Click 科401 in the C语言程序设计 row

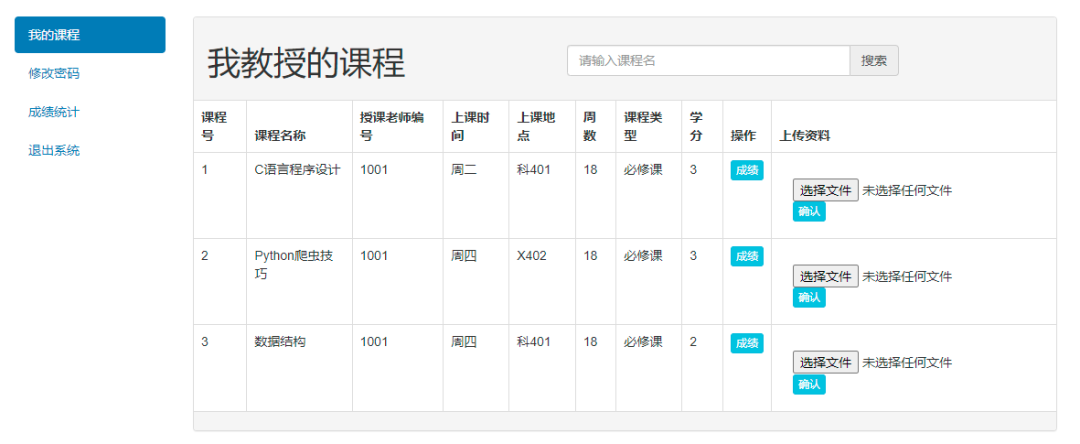tap(534, 170)
